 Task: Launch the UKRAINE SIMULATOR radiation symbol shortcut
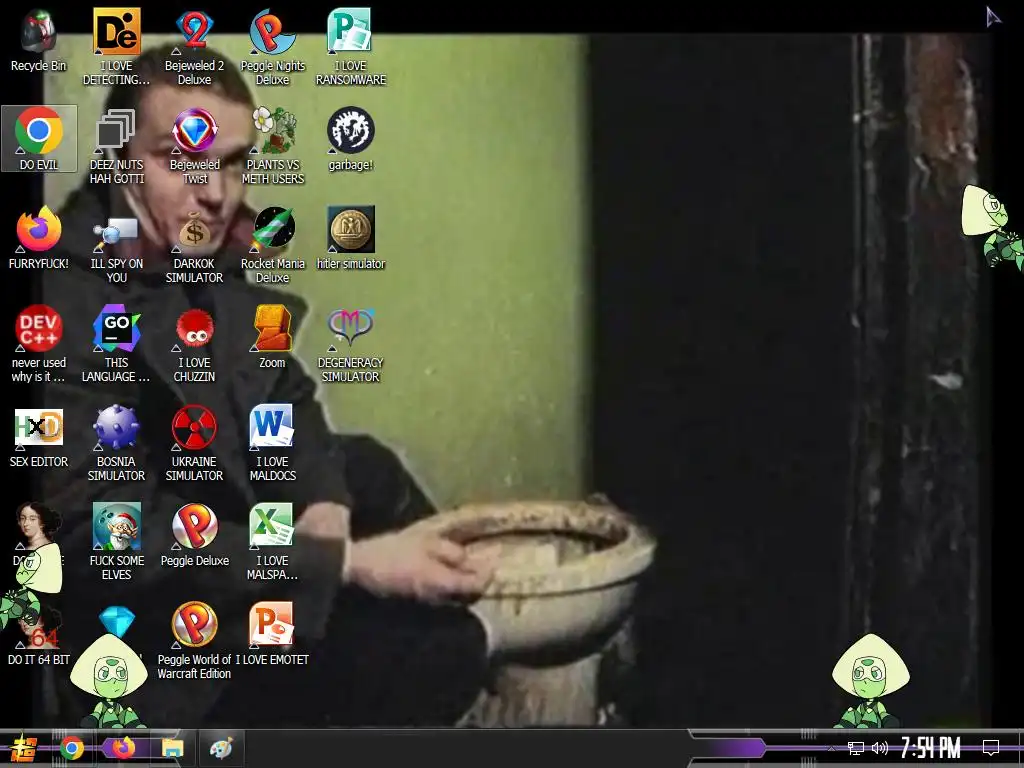(195, 444)
